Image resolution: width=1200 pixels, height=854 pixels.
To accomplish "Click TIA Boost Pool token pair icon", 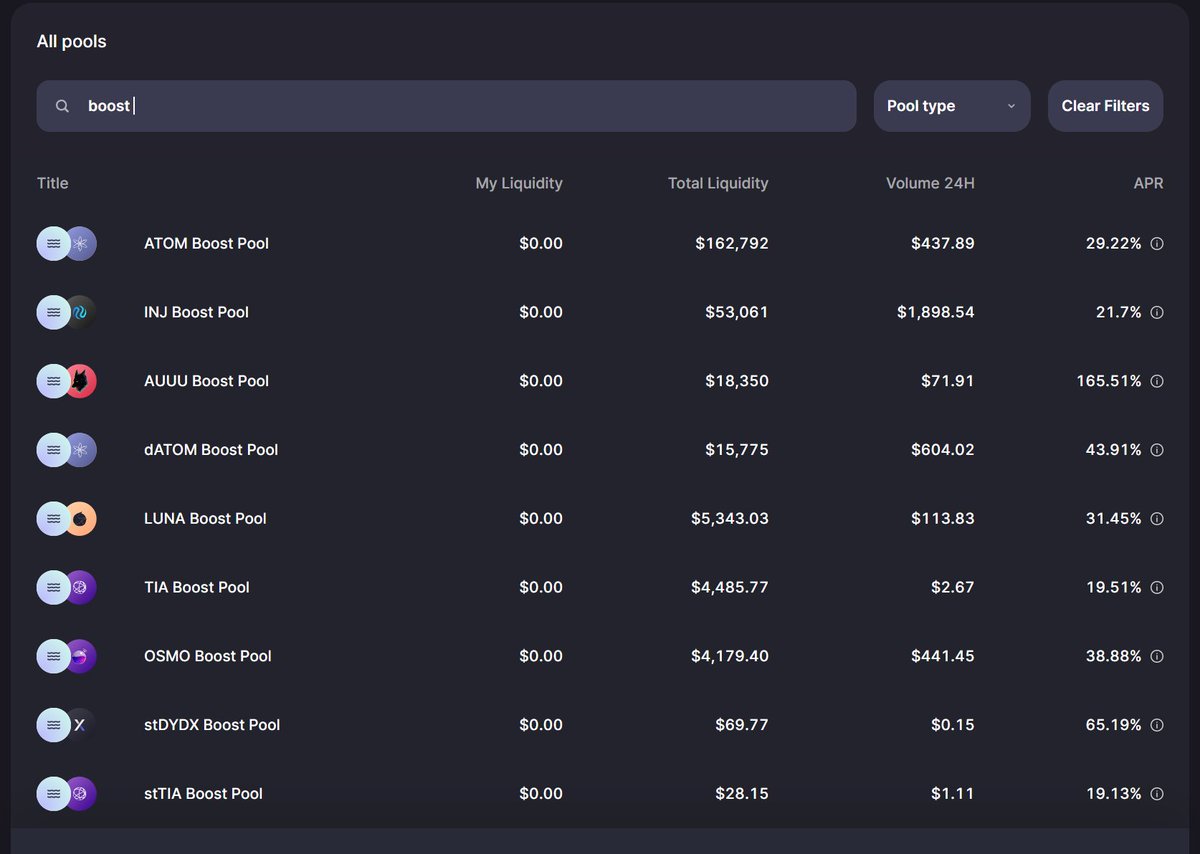I will [x=67, y=587].
